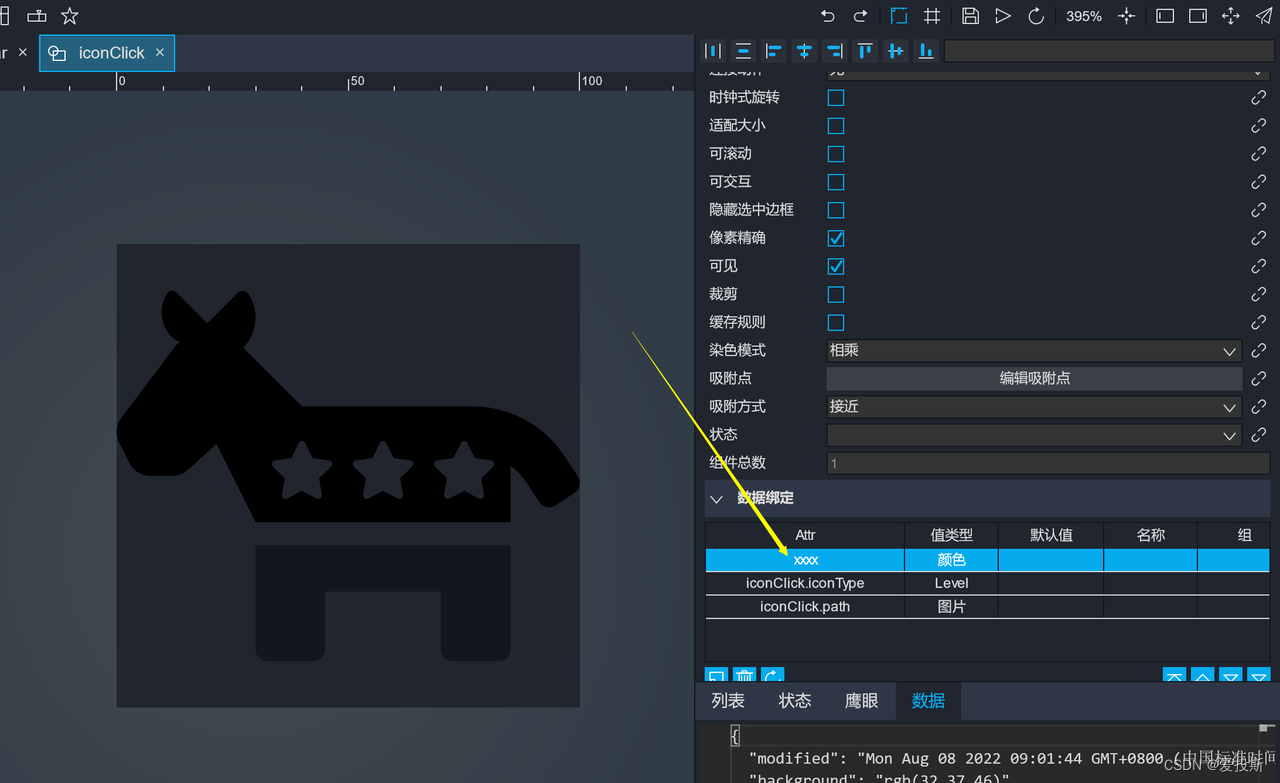
Task: Enable the 缓存规则 checkbox
Action: 836,322
